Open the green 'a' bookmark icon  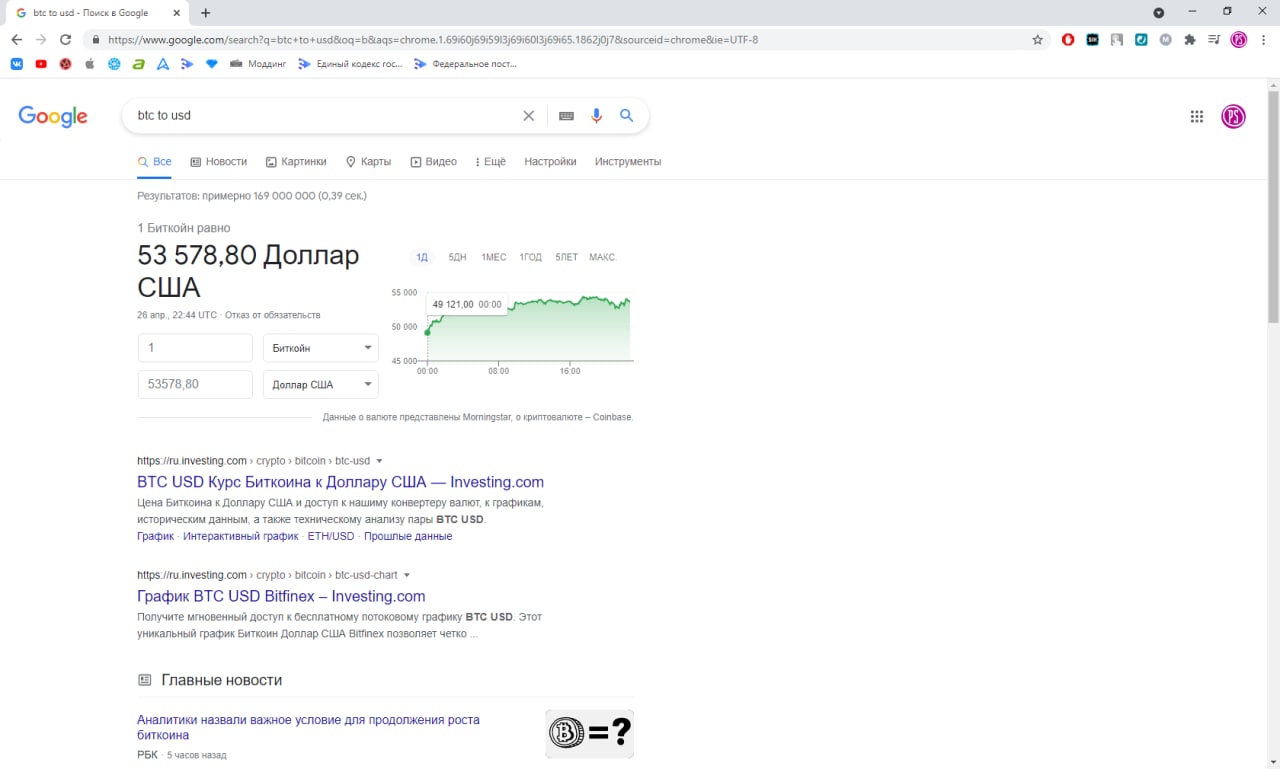point(138,64)
